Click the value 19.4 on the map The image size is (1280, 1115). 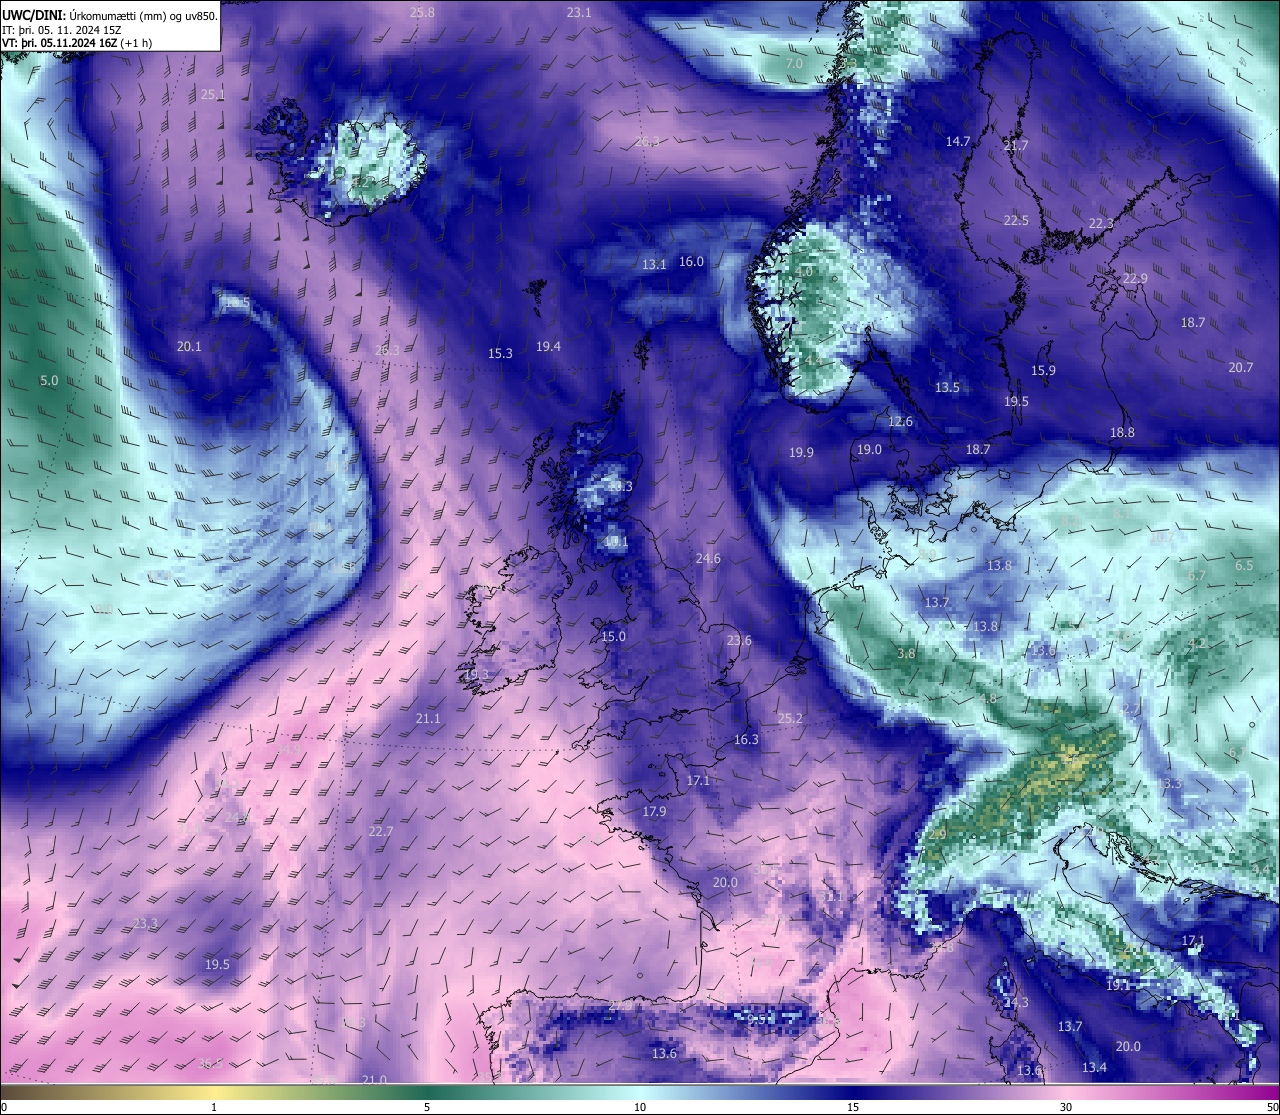point(548,347)
